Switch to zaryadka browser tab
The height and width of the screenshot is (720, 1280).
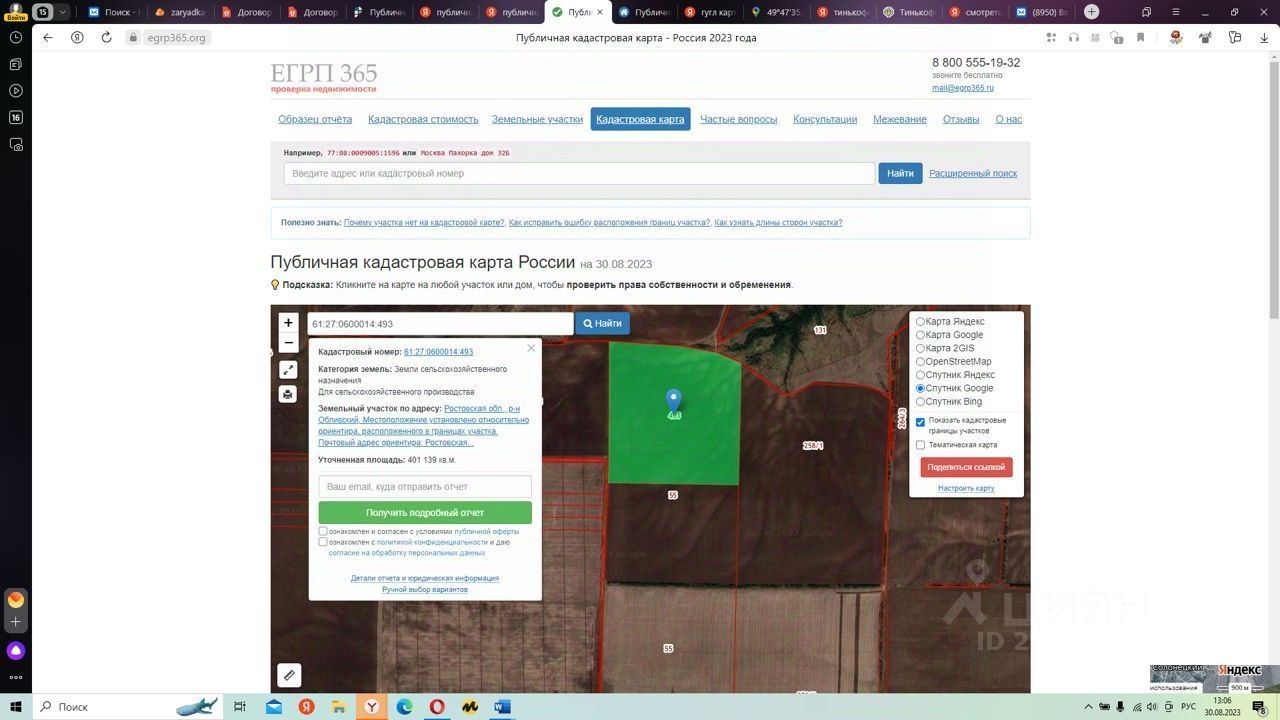(x=180, y=12)
